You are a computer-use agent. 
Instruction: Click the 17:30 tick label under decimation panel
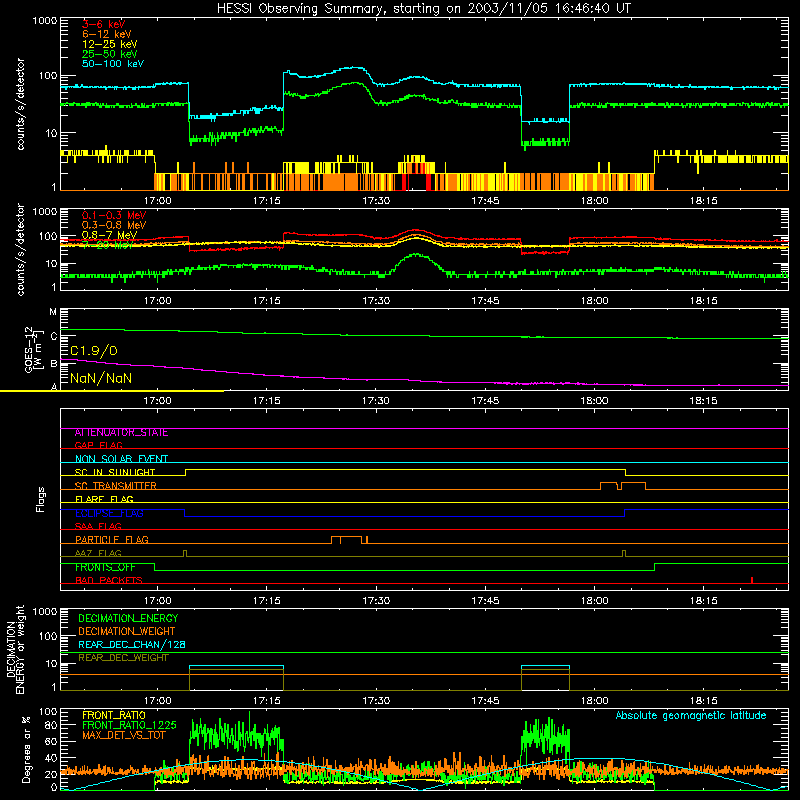click(376, 701)
